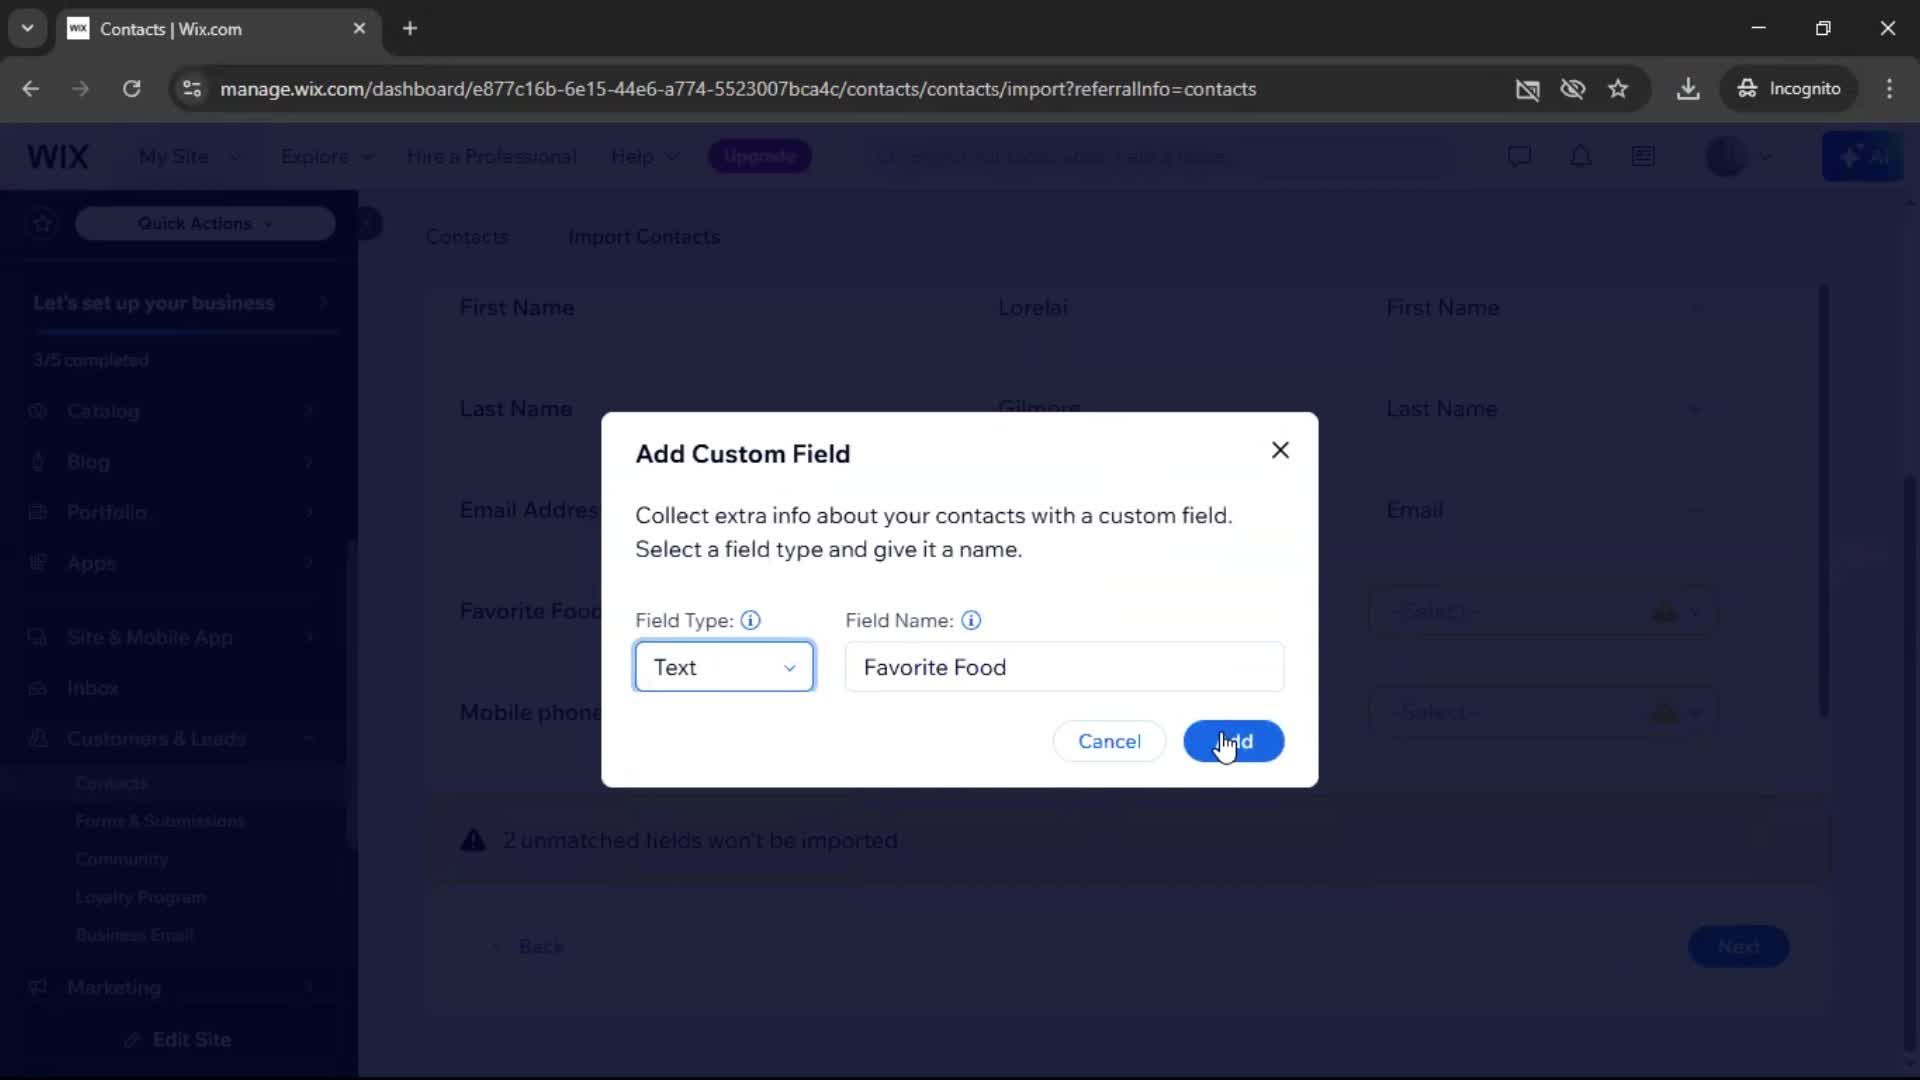Image resolution: width=1920 pixels, height=1080 pixels.
Task: Open browser downloads
Action: [x=1688, y=89]
